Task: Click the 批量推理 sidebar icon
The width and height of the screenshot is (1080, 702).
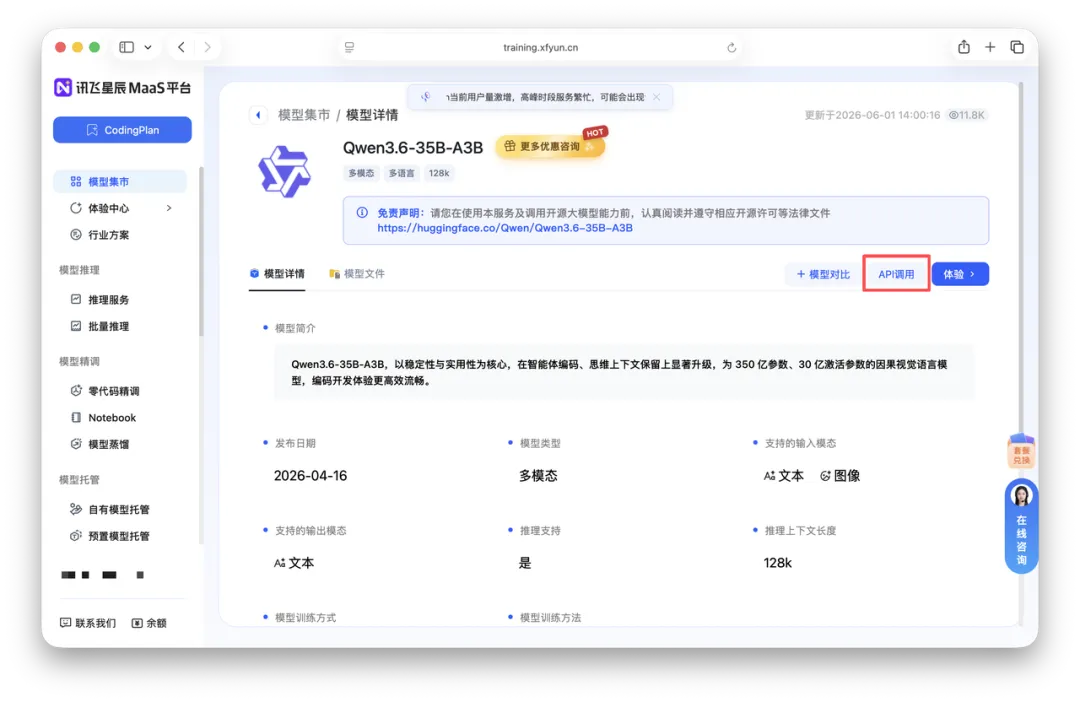Action: pyautogui.click(x=76, y=326)
